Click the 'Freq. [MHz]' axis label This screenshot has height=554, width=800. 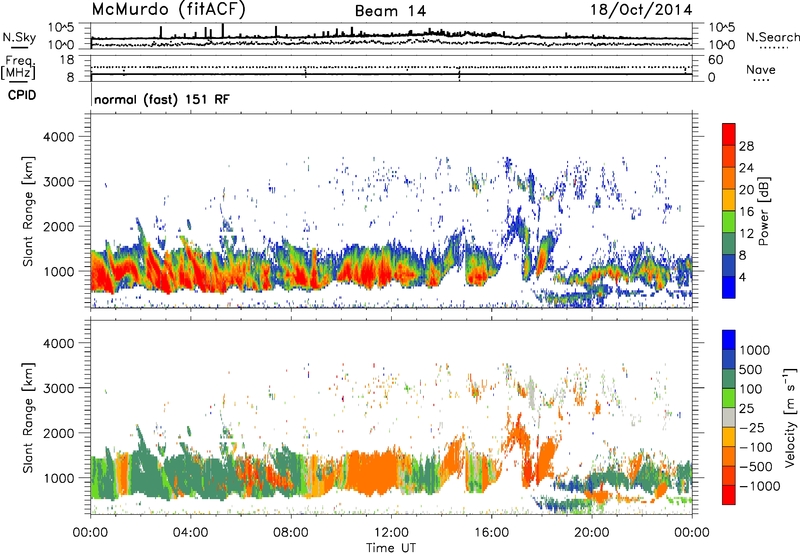pyautogui.click(x=19, y=67)
